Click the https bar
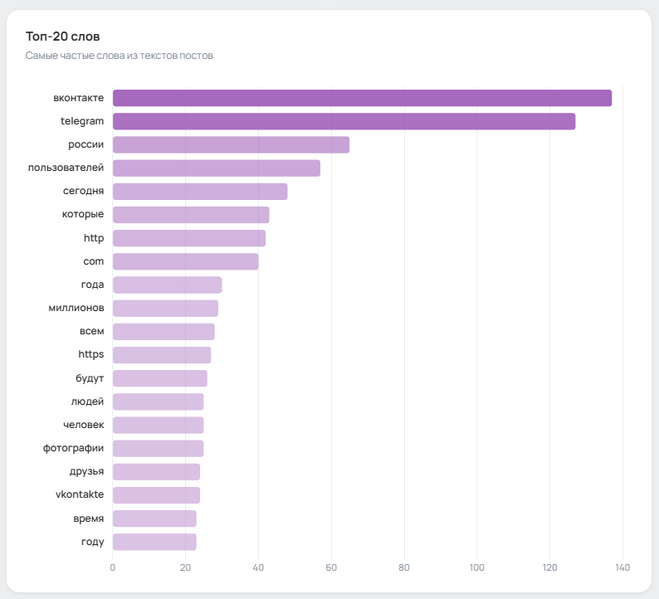 pyautogui.click(x=161, y=355)
